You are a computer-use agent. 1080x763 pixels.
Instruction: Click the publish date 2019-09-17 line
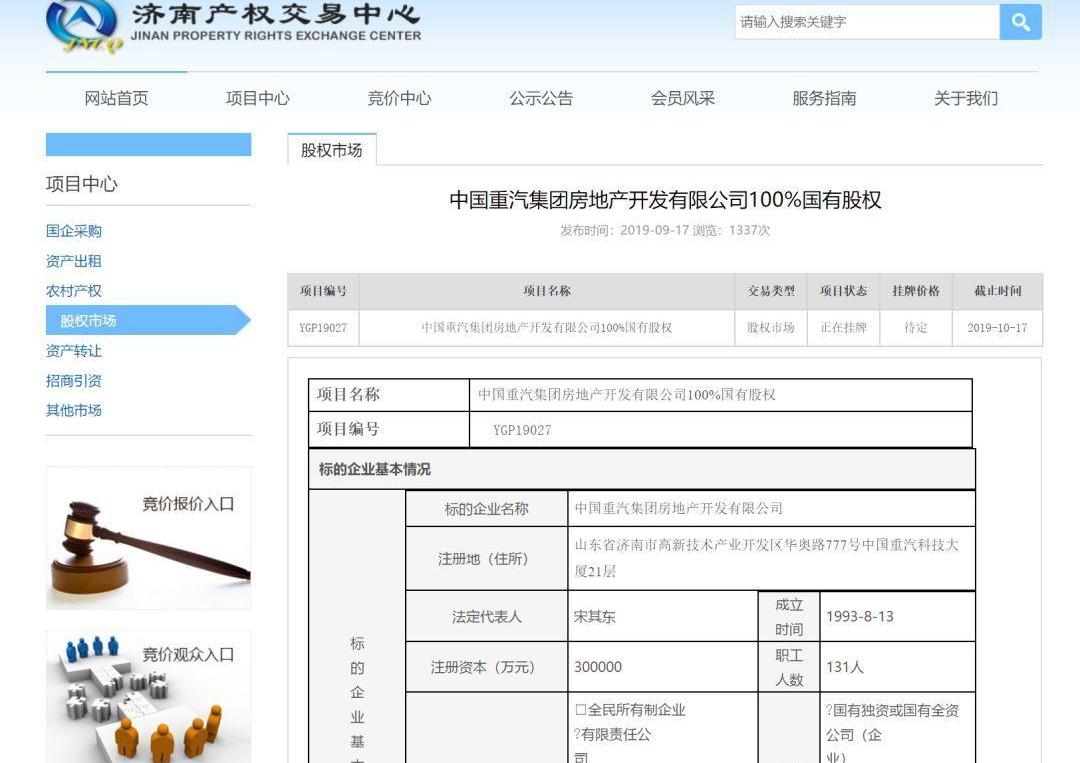665,231
